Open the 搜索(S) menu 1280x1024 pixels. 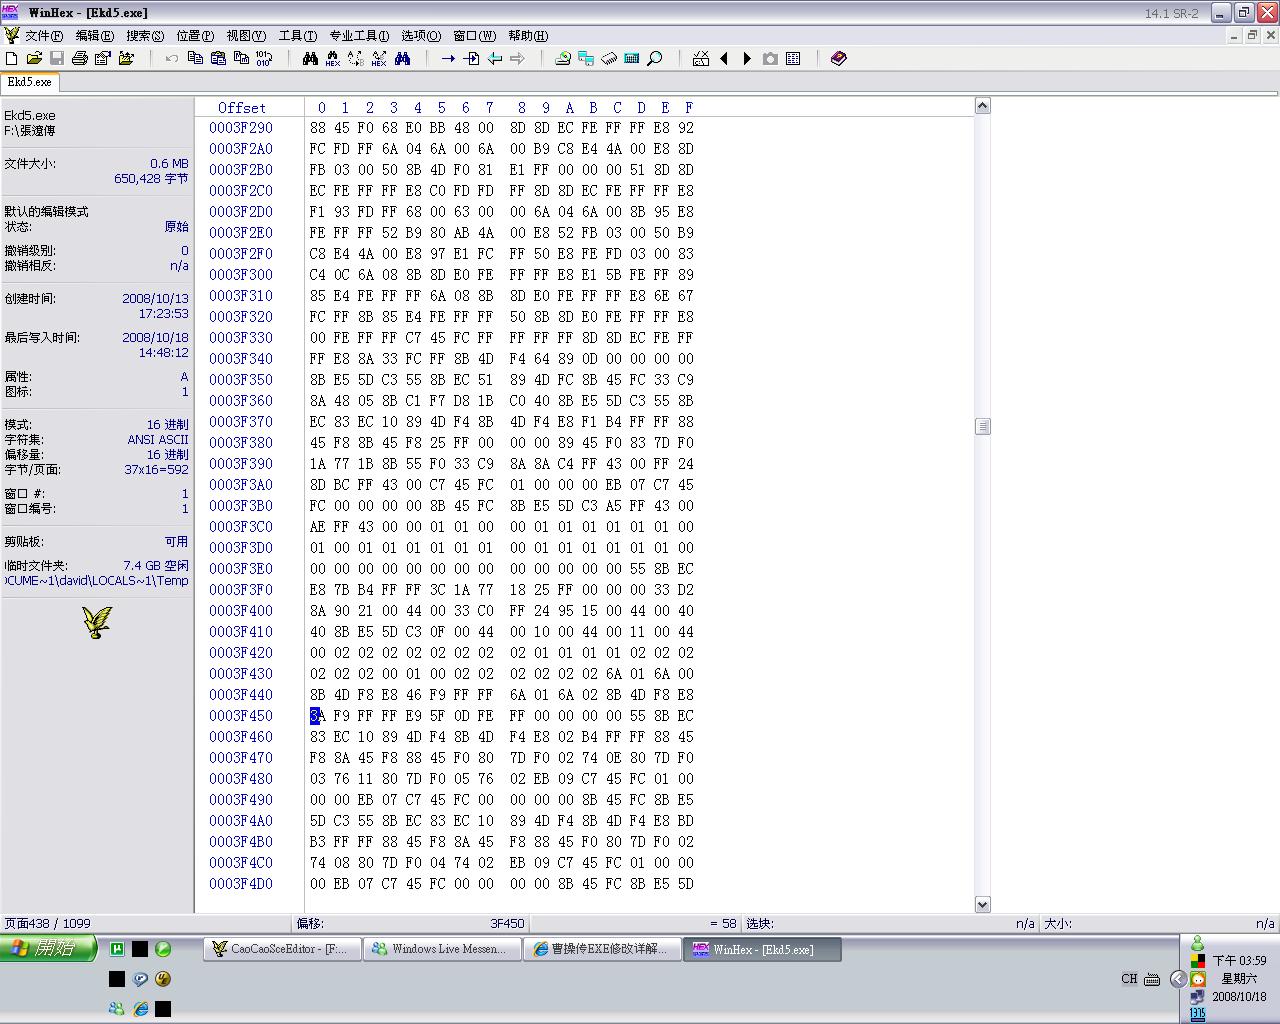pyautogui.click(x=145, y=36)
